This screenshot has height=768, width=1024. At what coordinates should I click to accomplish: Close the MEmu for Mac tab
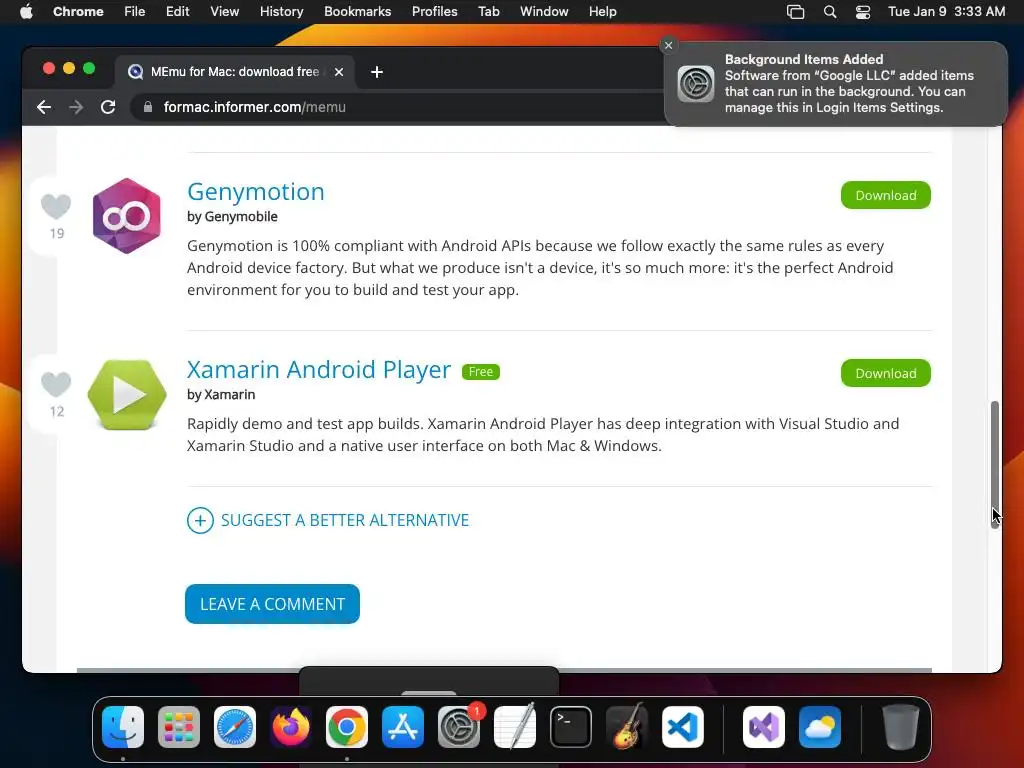click(339, 72)
